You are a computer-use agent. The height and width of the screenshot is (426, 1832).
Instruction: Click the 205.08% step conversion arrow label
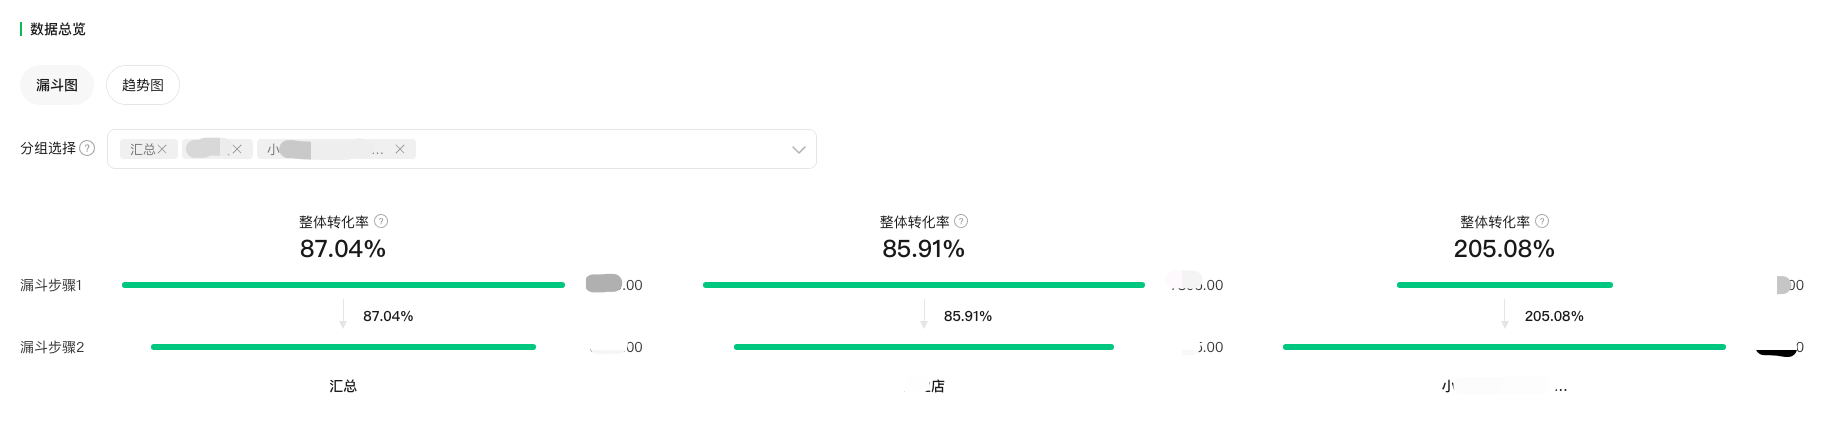(1554, 316)
